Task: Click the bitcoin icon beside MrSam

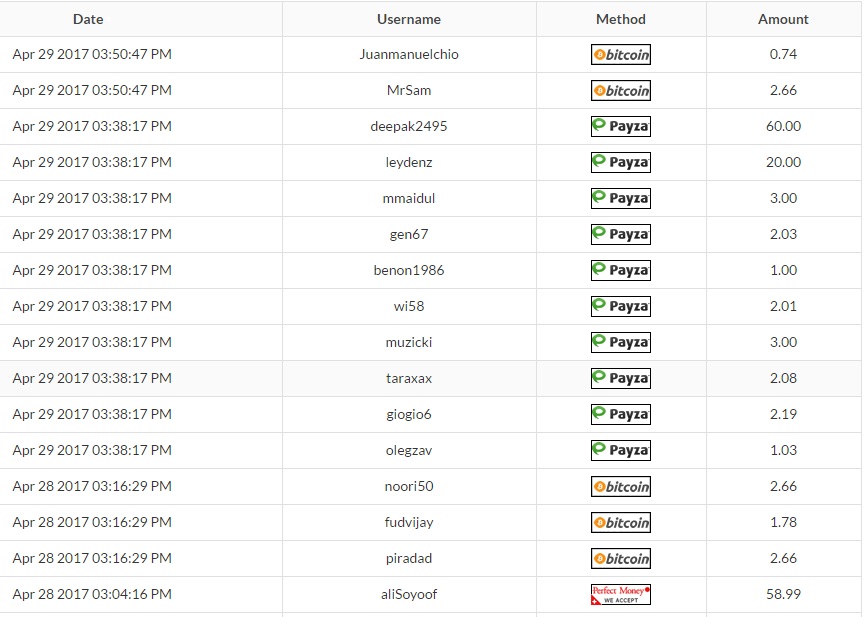Action: [621, 91]
